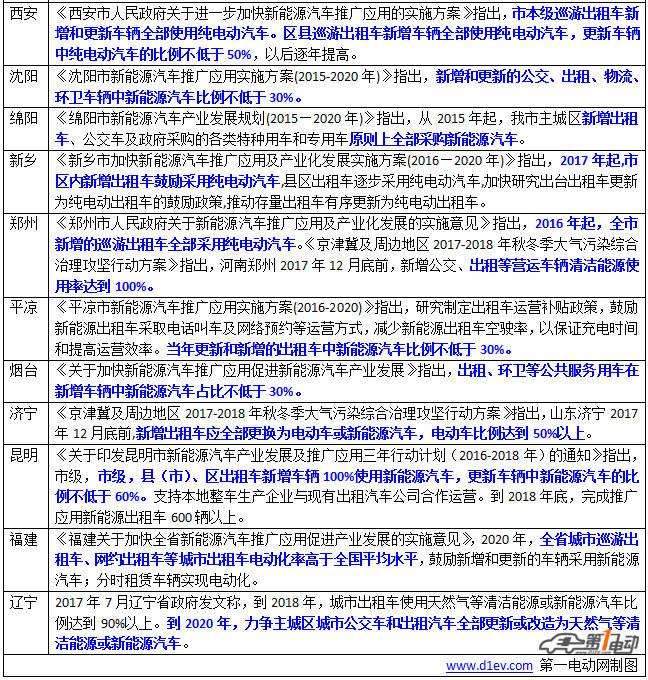Screen dimensions: 648x680
Task: Open the www.d1ev.com link
Action: click(489, 665)
